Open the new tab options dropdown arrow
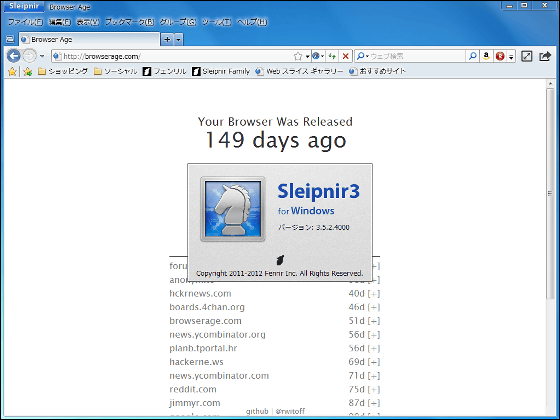 178,39
